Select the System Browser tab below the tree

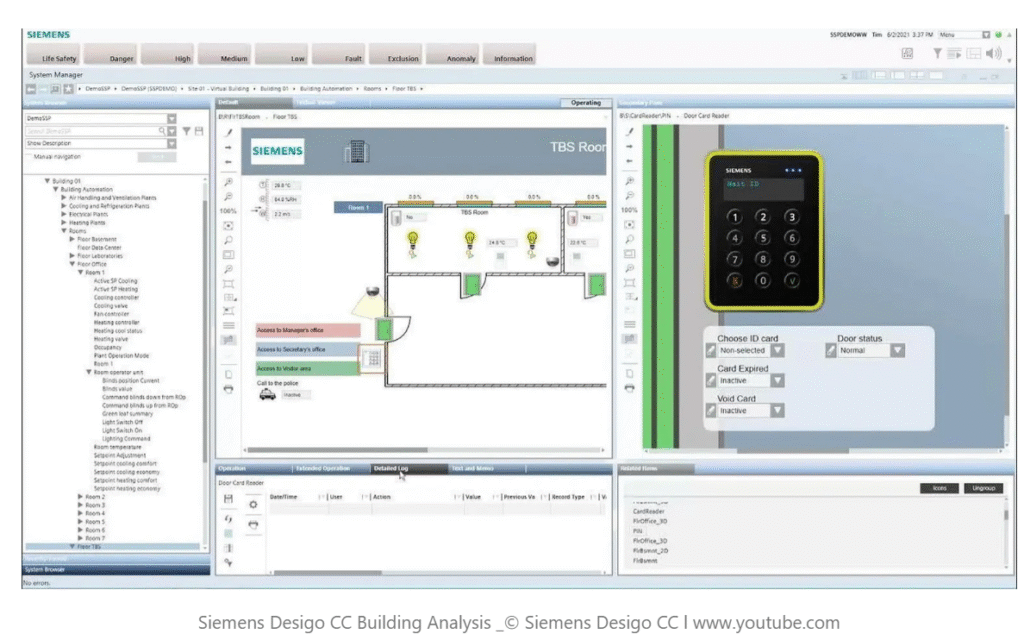pyautogui.click(x=116, y=570)
